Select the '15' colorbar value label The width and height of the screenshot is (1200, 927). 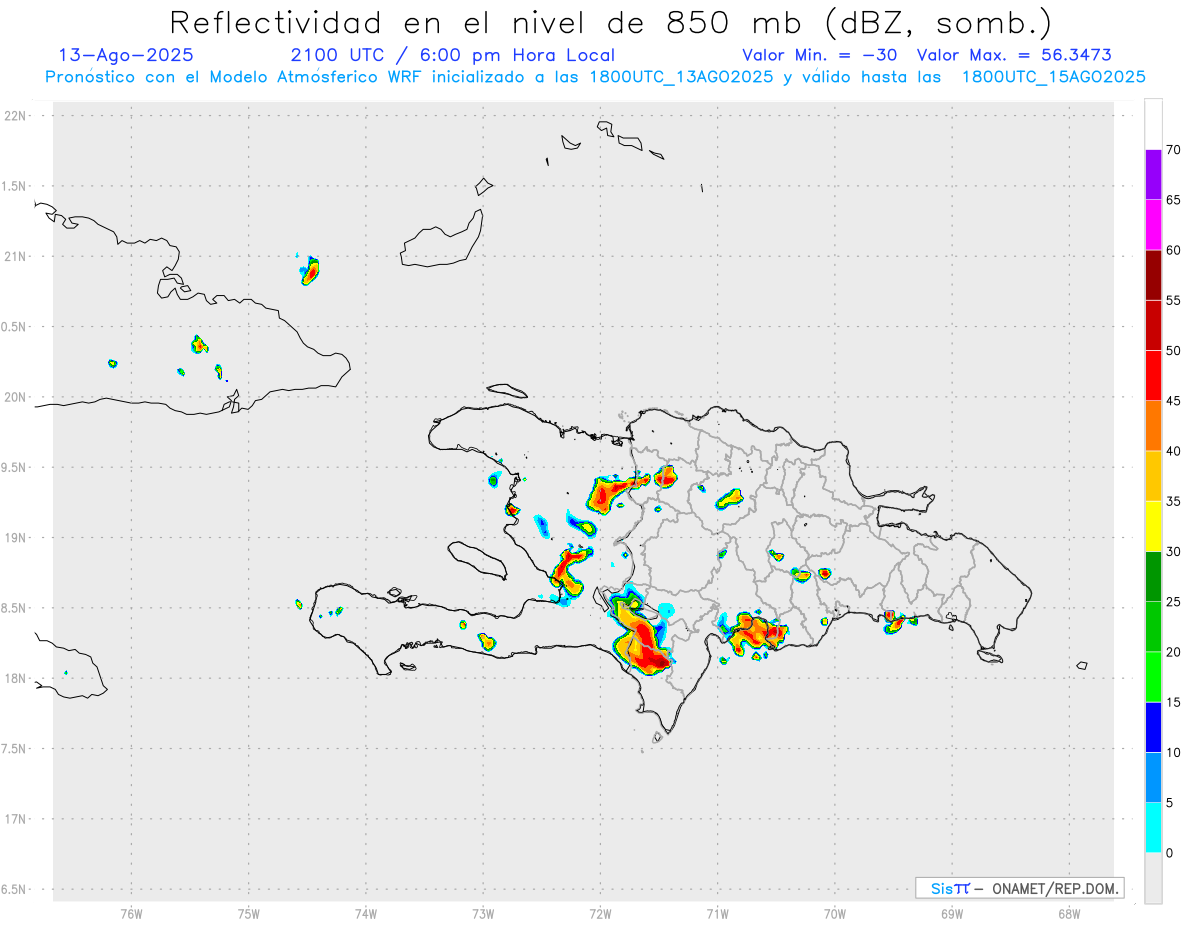click(1173, 702)
